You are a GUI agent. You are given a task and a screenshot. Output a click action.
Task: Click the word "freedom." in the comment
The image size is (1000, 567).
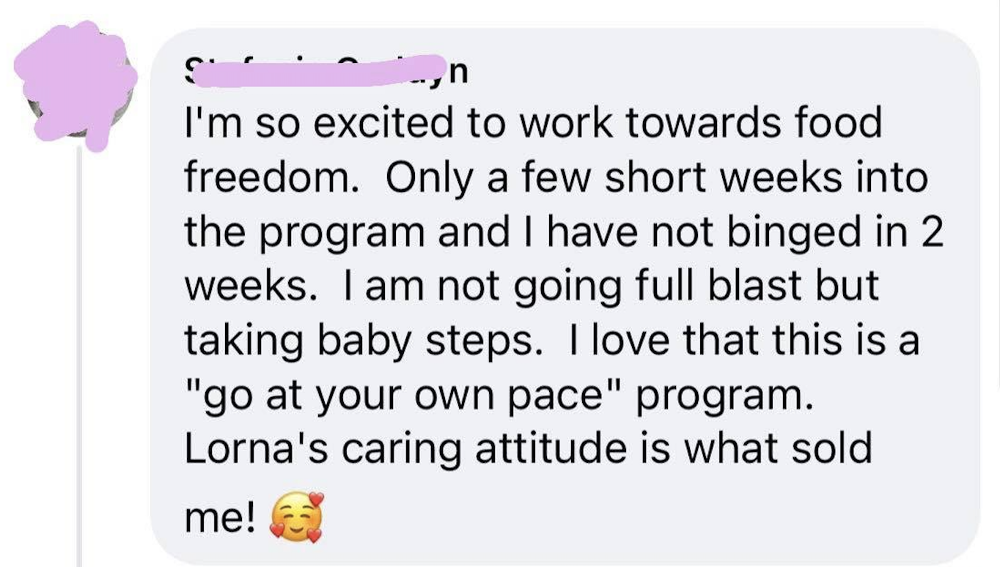[270, 177]
